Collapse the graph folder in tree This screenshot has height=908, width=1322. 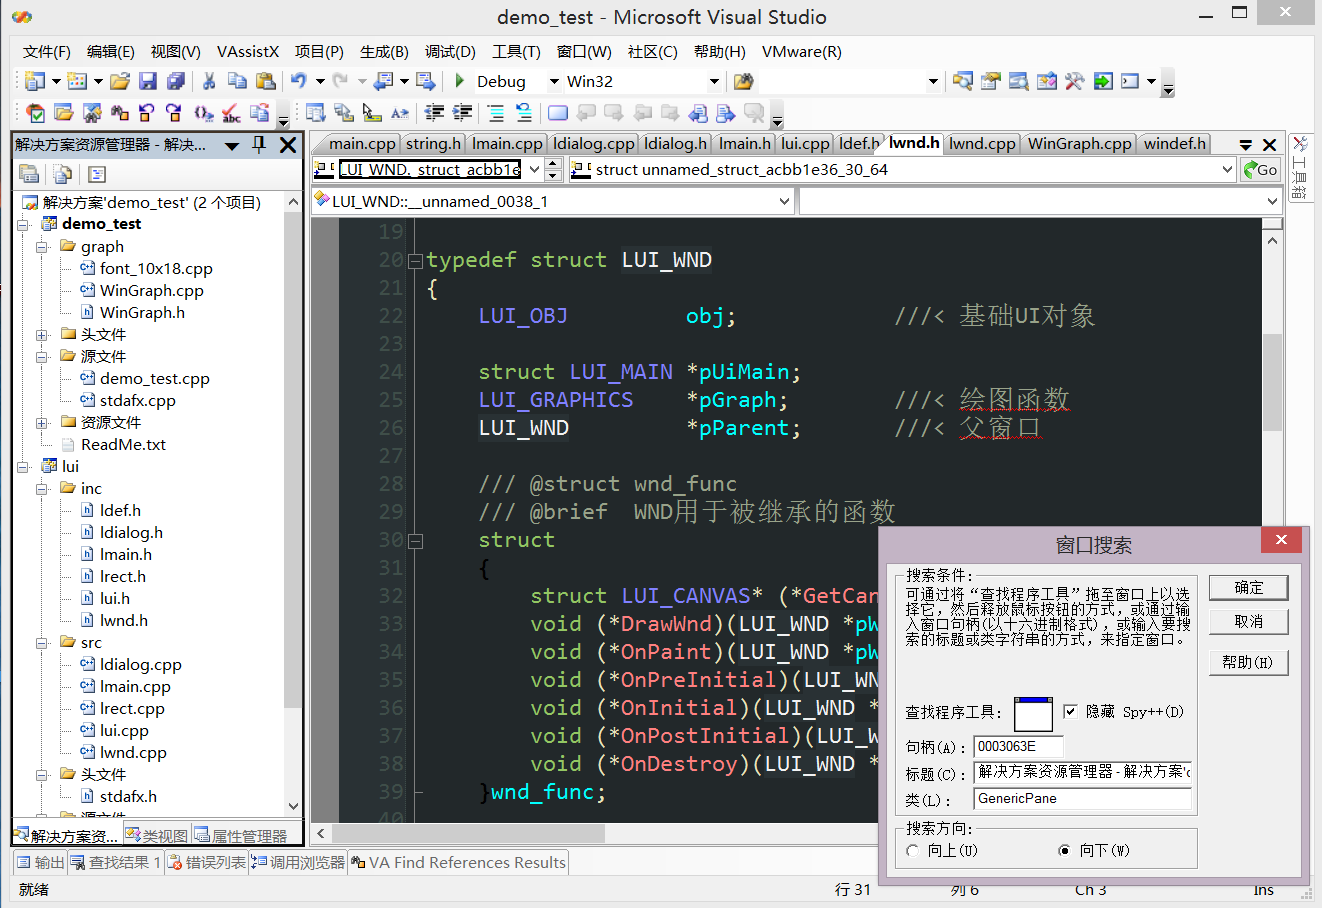tap(42, 246)
